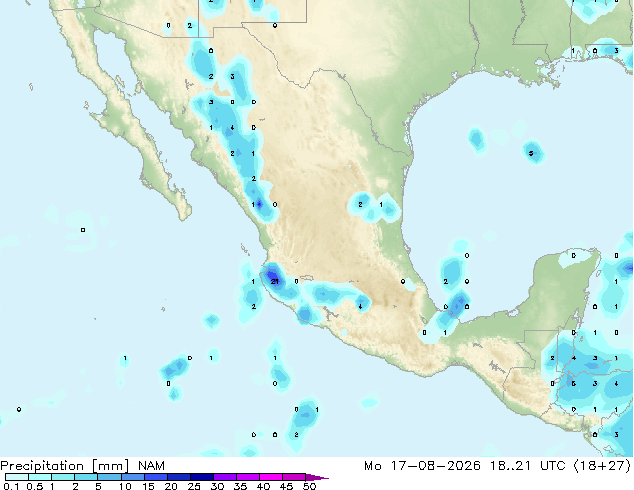634x490 pixels.
Task: Click the 2–5 mm legend swatch
Action: tap(86, 477)
